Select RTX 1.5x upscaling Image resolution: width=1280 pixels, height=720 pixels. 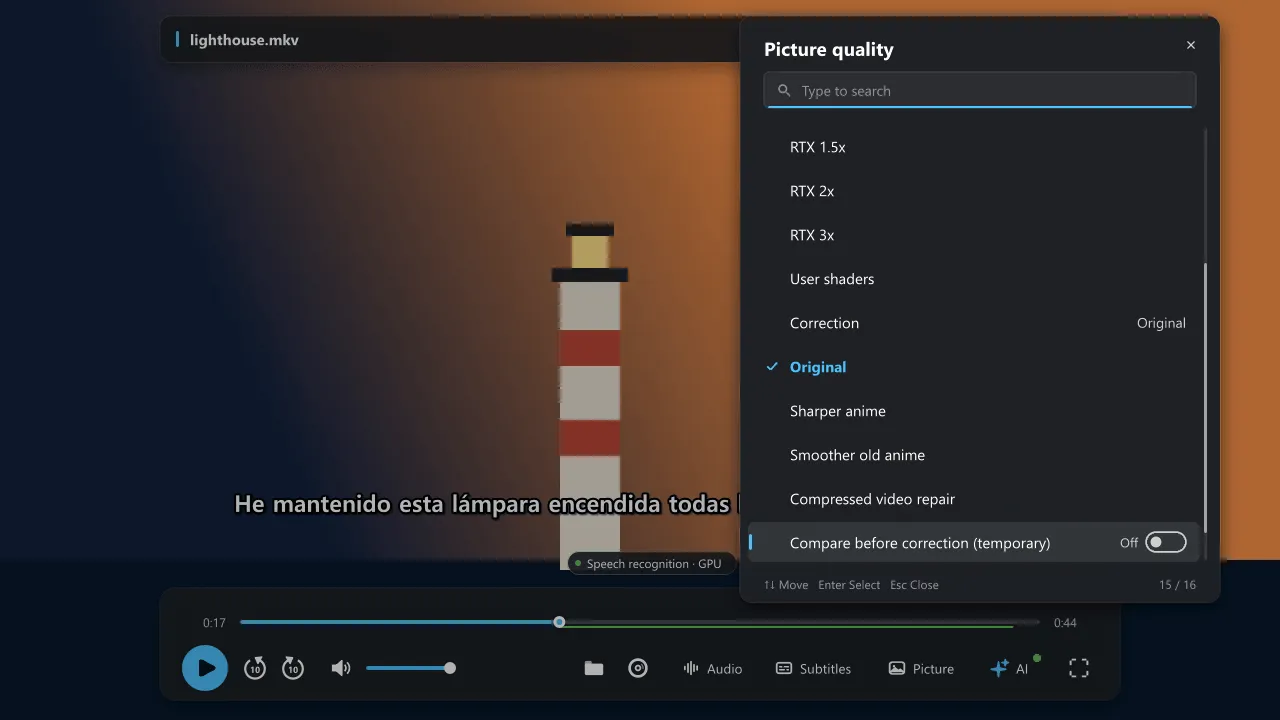pos(975,147)
